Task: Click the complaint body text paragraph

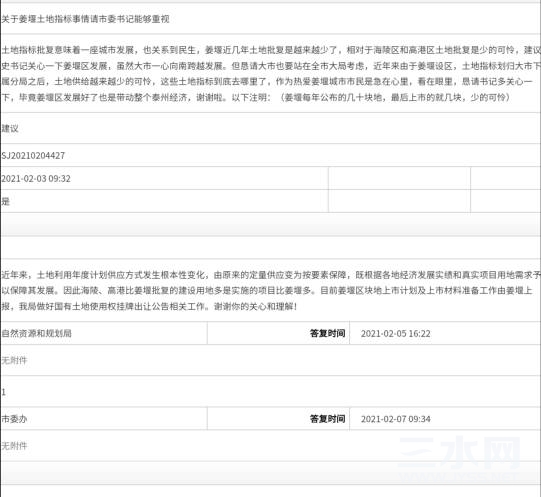Action: pos(270,74)
